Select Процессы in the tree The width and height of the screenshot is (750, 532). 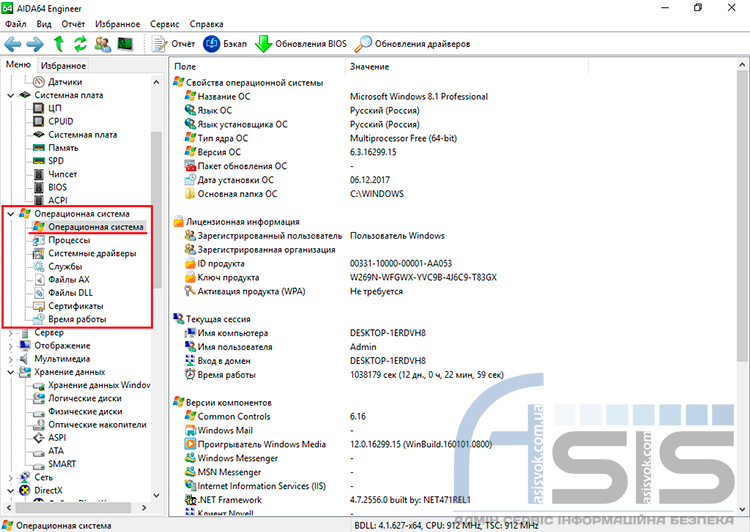click(69, 240)
